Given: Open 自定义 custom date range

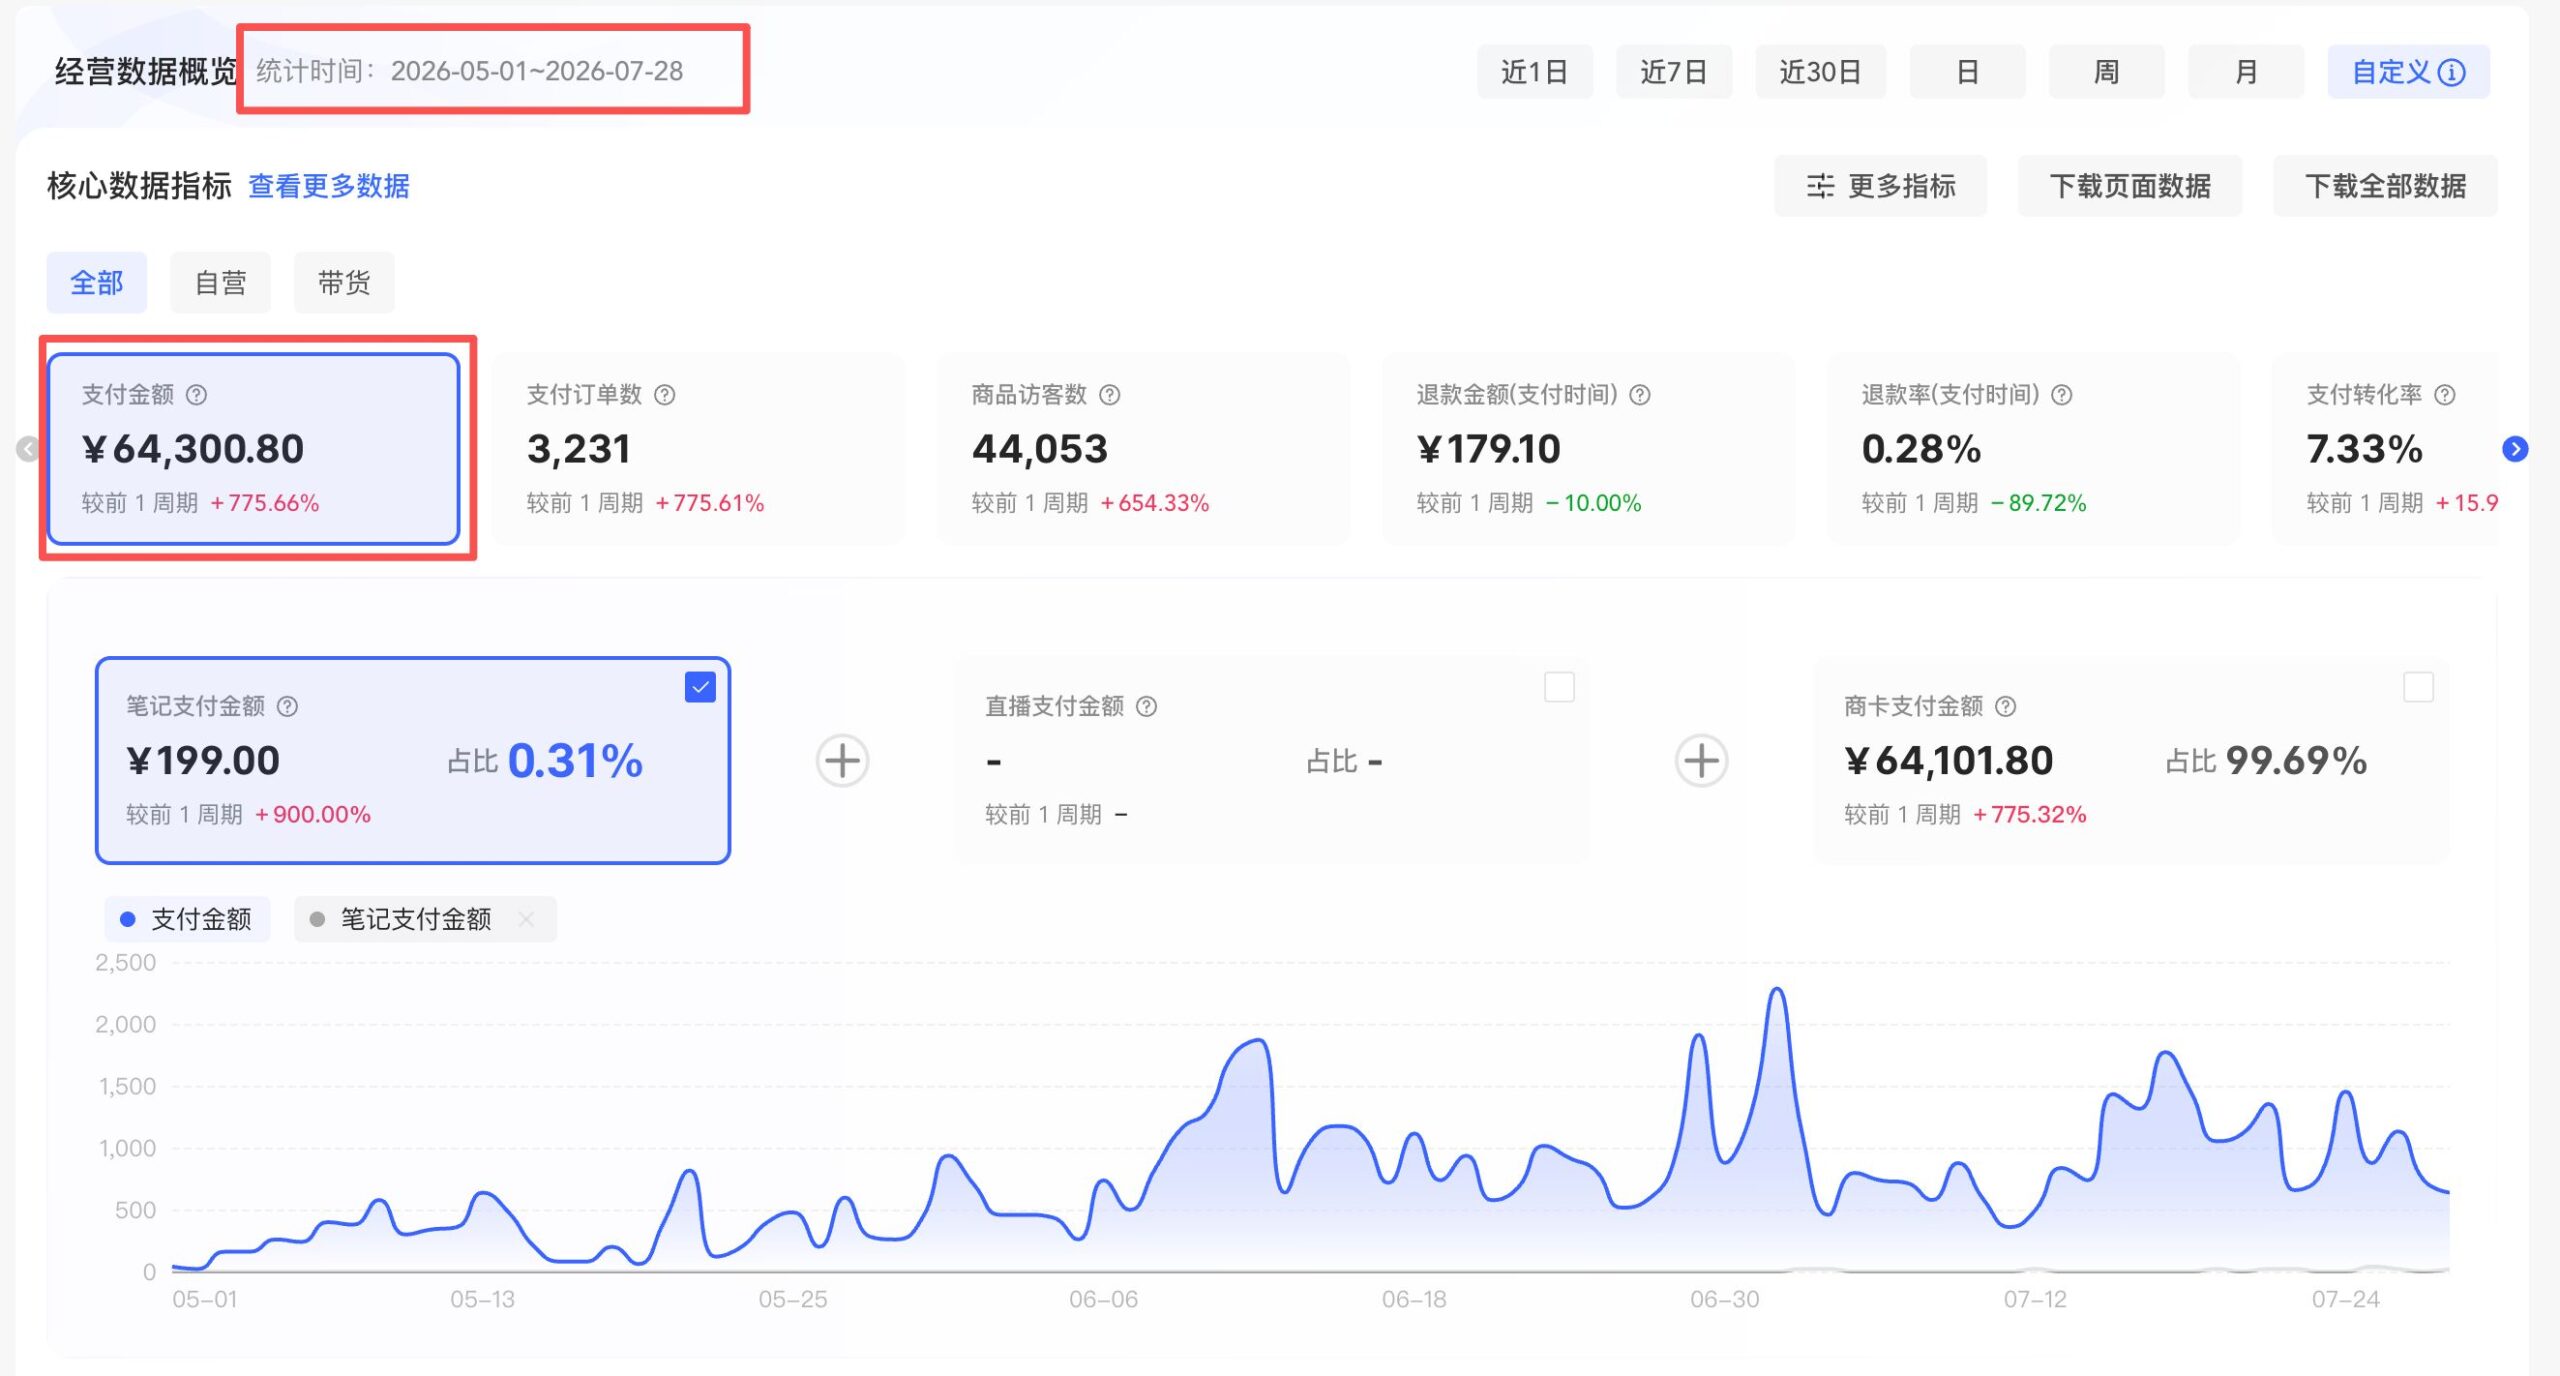Looking at the screenshot, I should 2409,72.
